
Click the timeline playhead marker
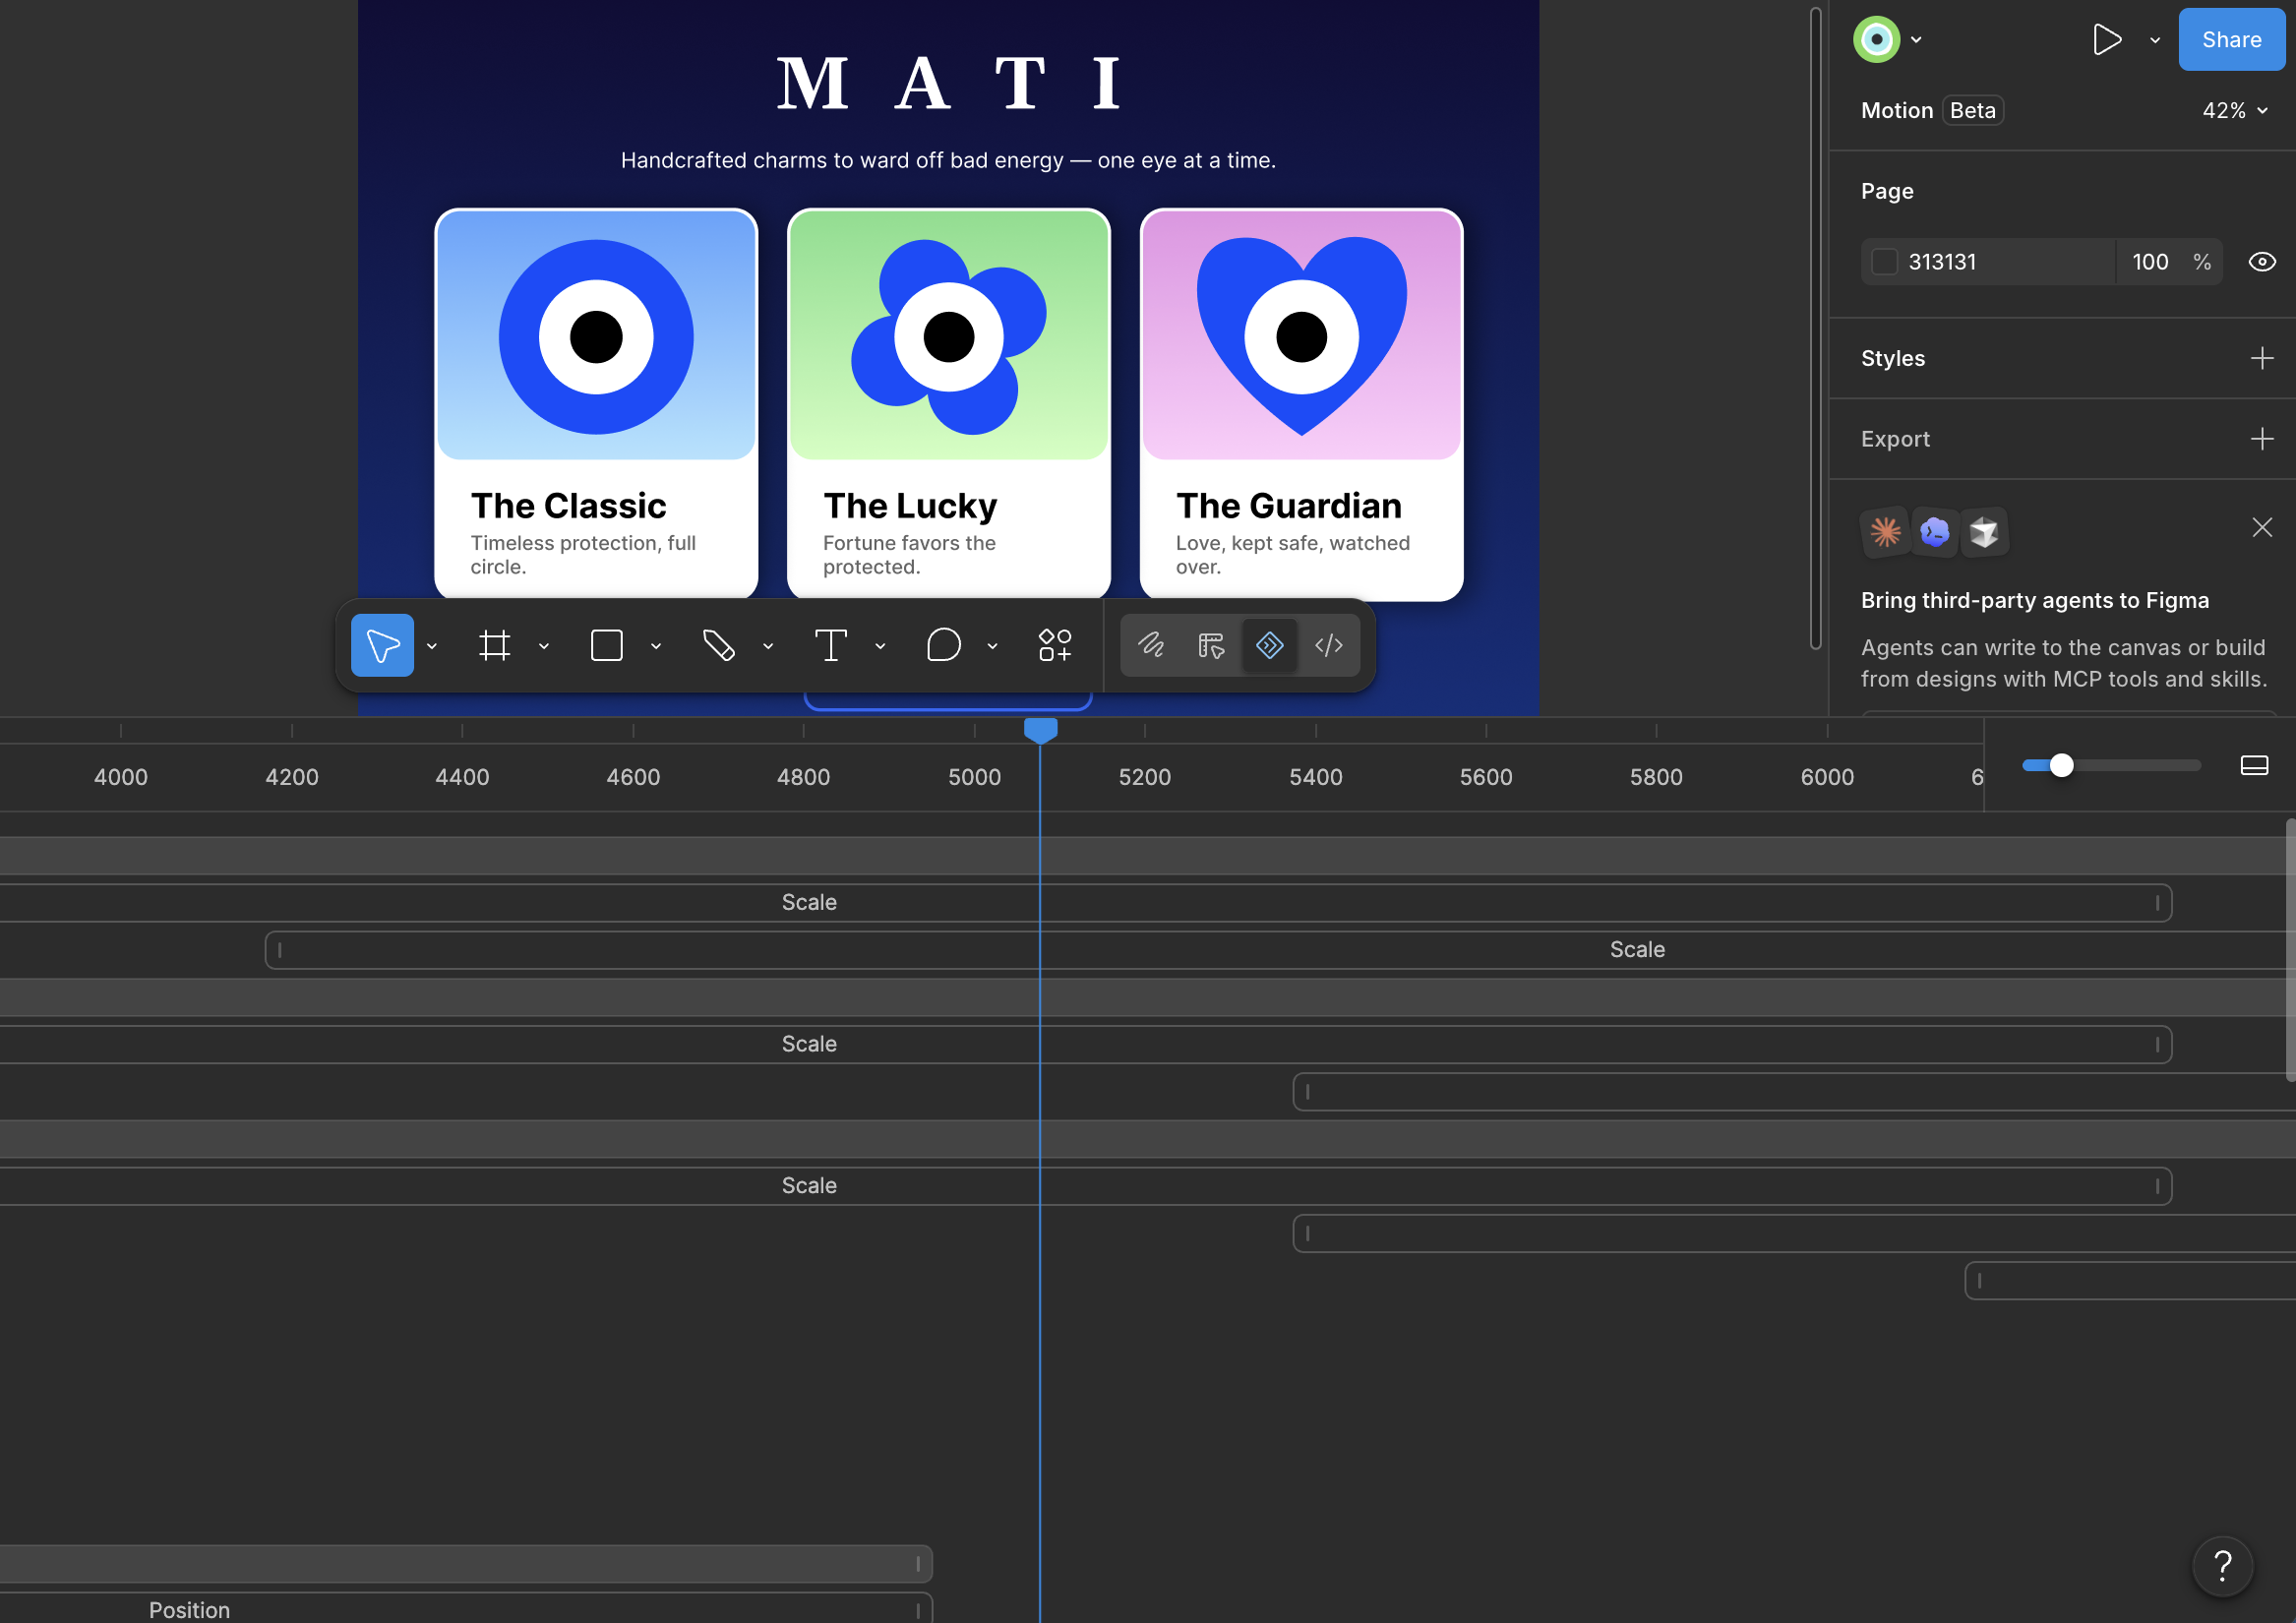tap(1040, 730)
